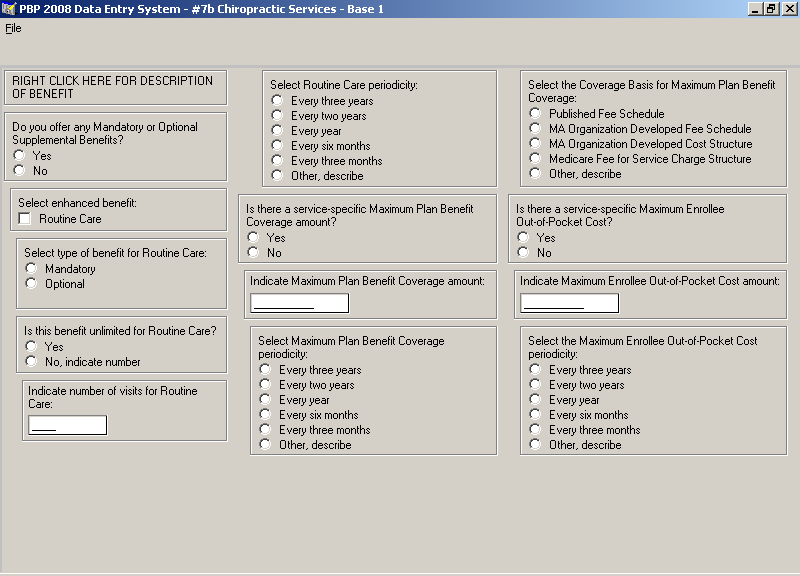Select Plan Benefit Coverage periodicity Every six months
Viewport: 800px width, 576px height.
(265, 415)
